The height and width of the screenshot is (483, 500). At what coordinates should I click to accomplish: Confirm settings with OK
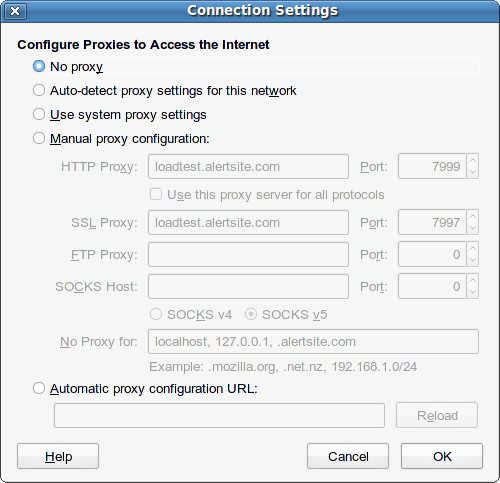pyautogui.click(x=442, y=456)
